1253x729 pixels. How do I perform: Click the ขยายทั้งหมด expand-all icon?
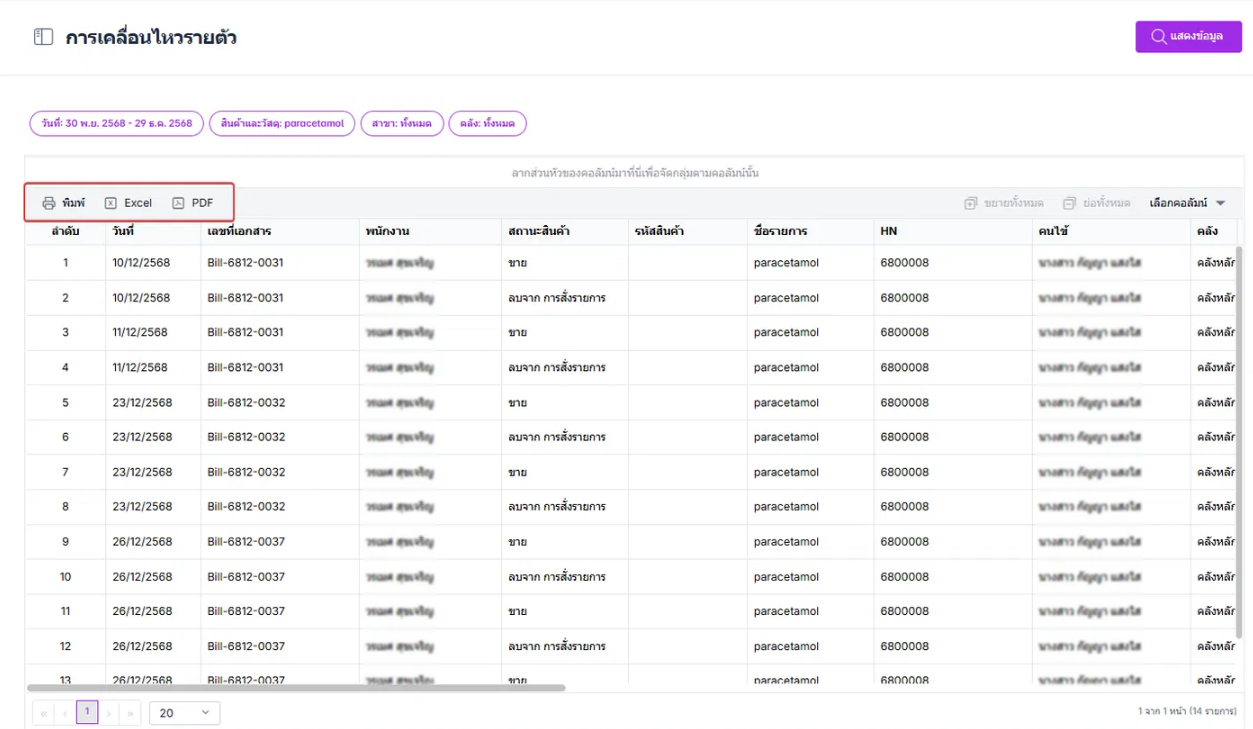coord(970,203)
